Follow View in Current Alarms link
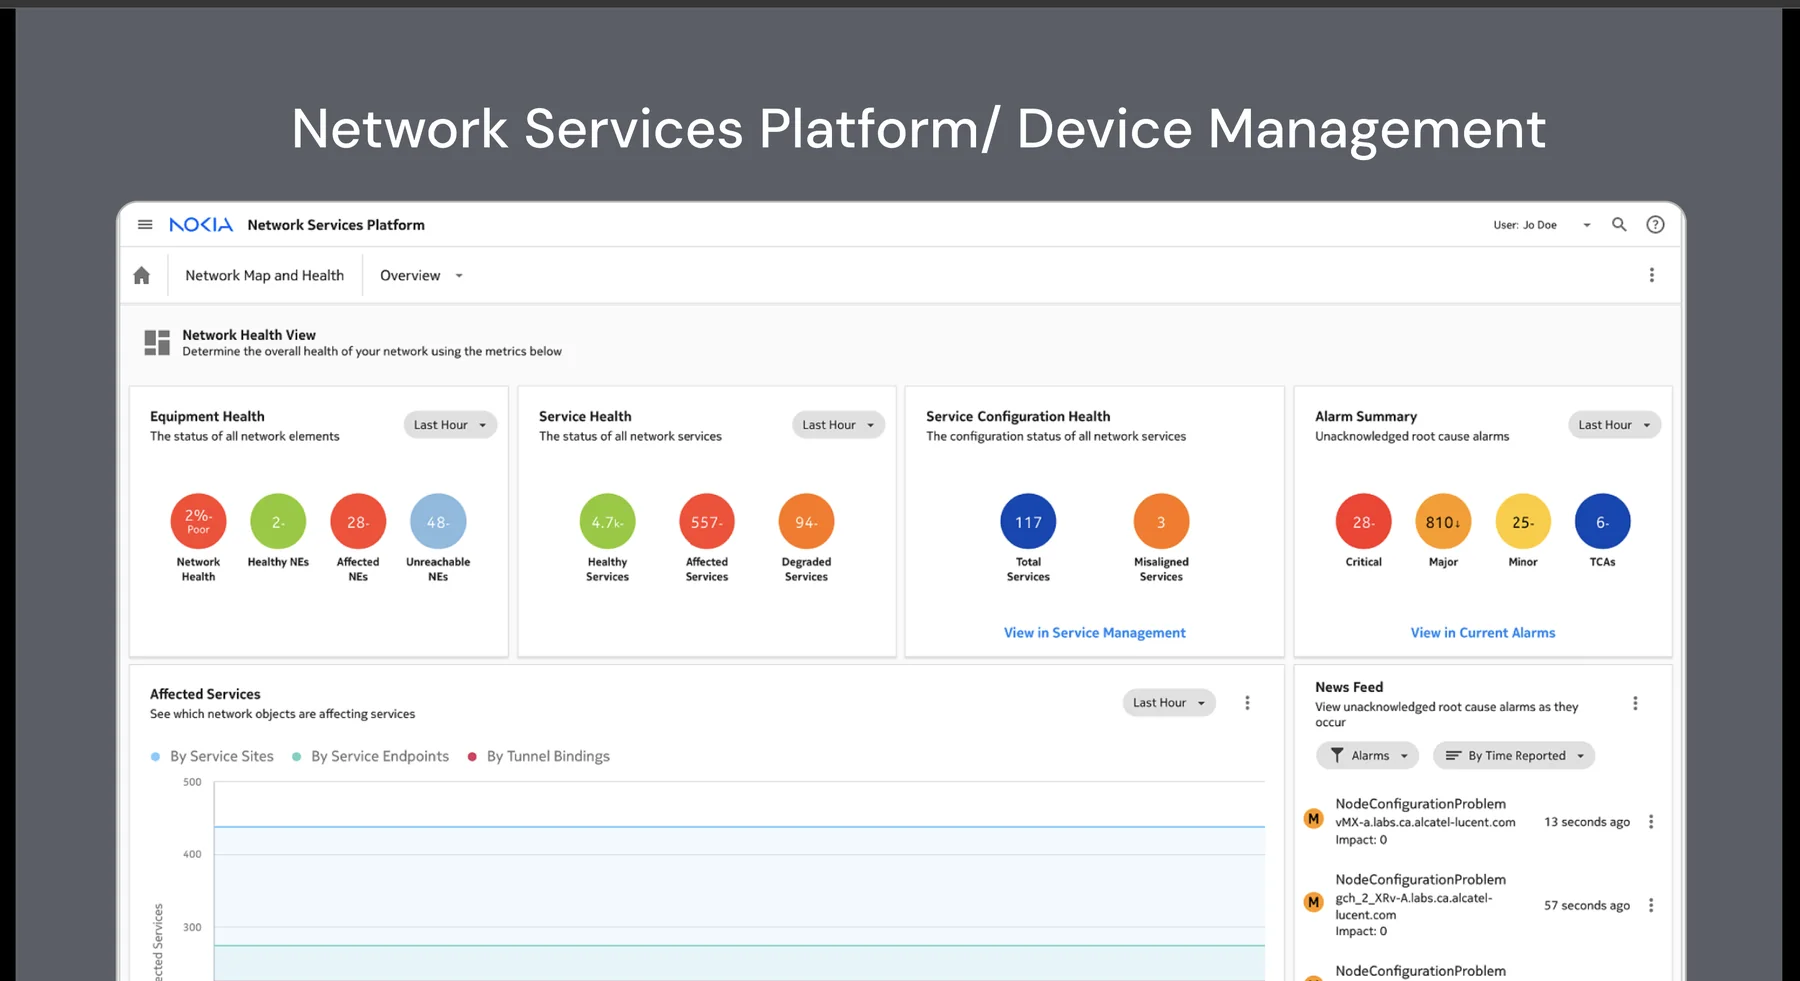Viewport: 1800px width, 981px height. tap(1483, 633)
